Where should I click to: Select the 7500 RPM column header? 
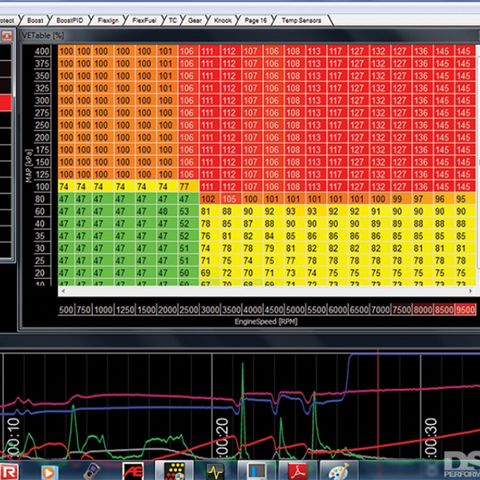[402, 310]
